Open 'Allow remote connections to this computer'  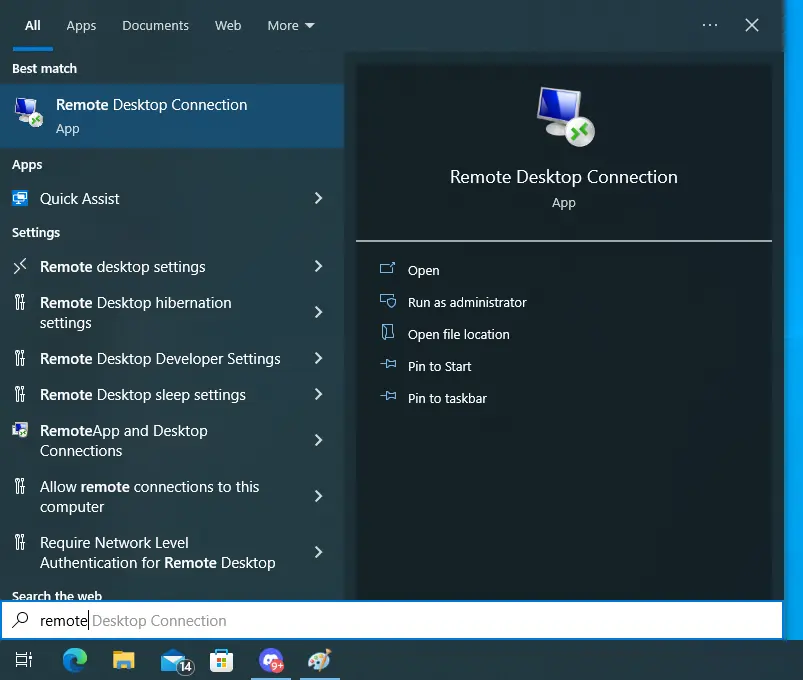pos(150,496)
